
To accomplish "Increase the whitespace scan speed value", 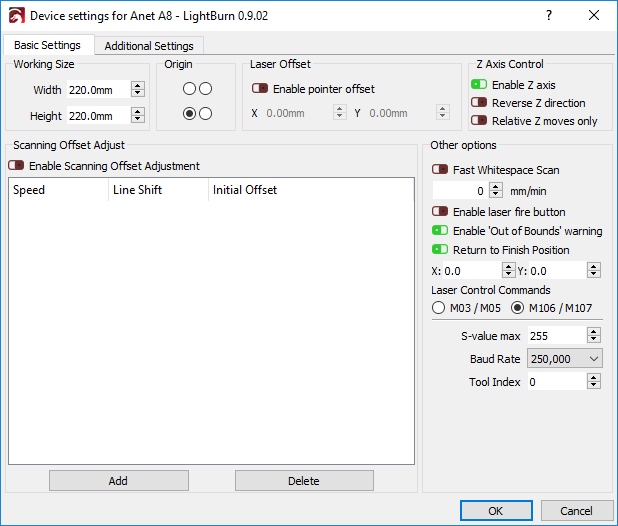I will [x=496, y=186].
